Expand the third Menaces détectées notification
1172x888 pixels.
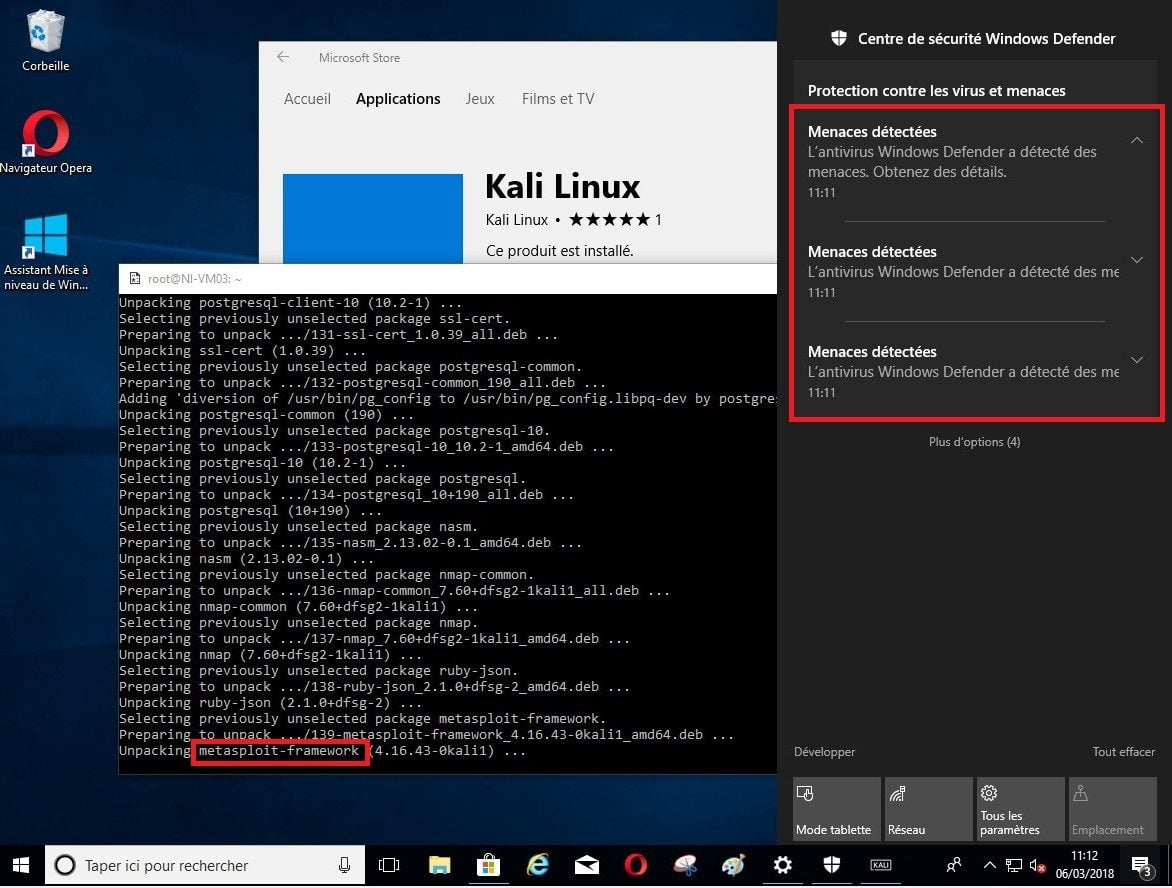pyautogui.click(x=1136, y=360)
